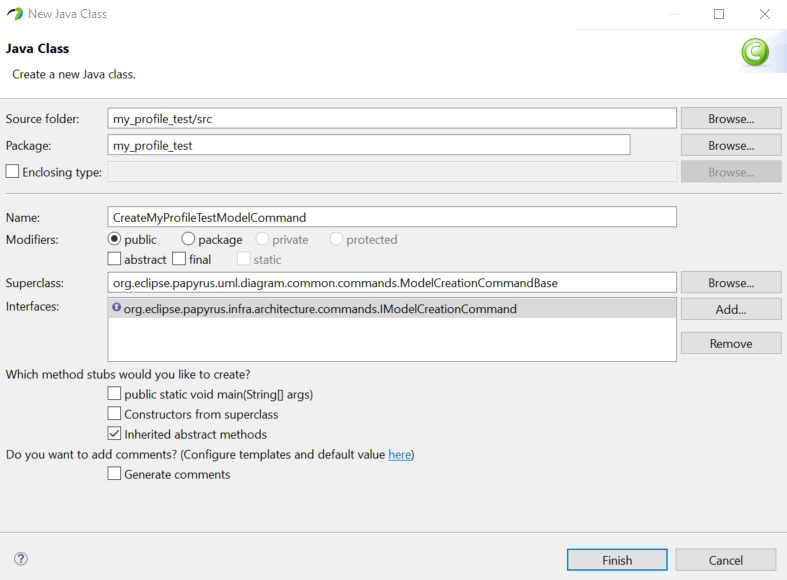Enable public static void main stub

pos(114,393)
